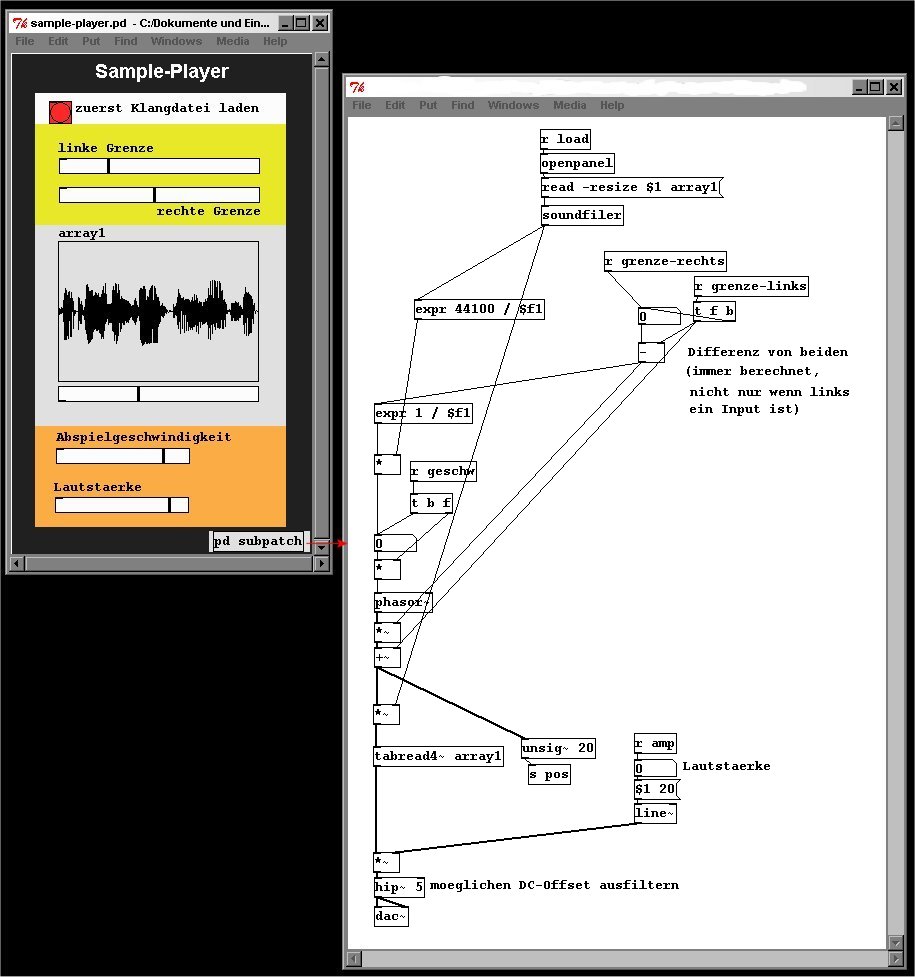
Task: Click the subpatch vertical scrollbar down arrow
Action: [896, 942]
